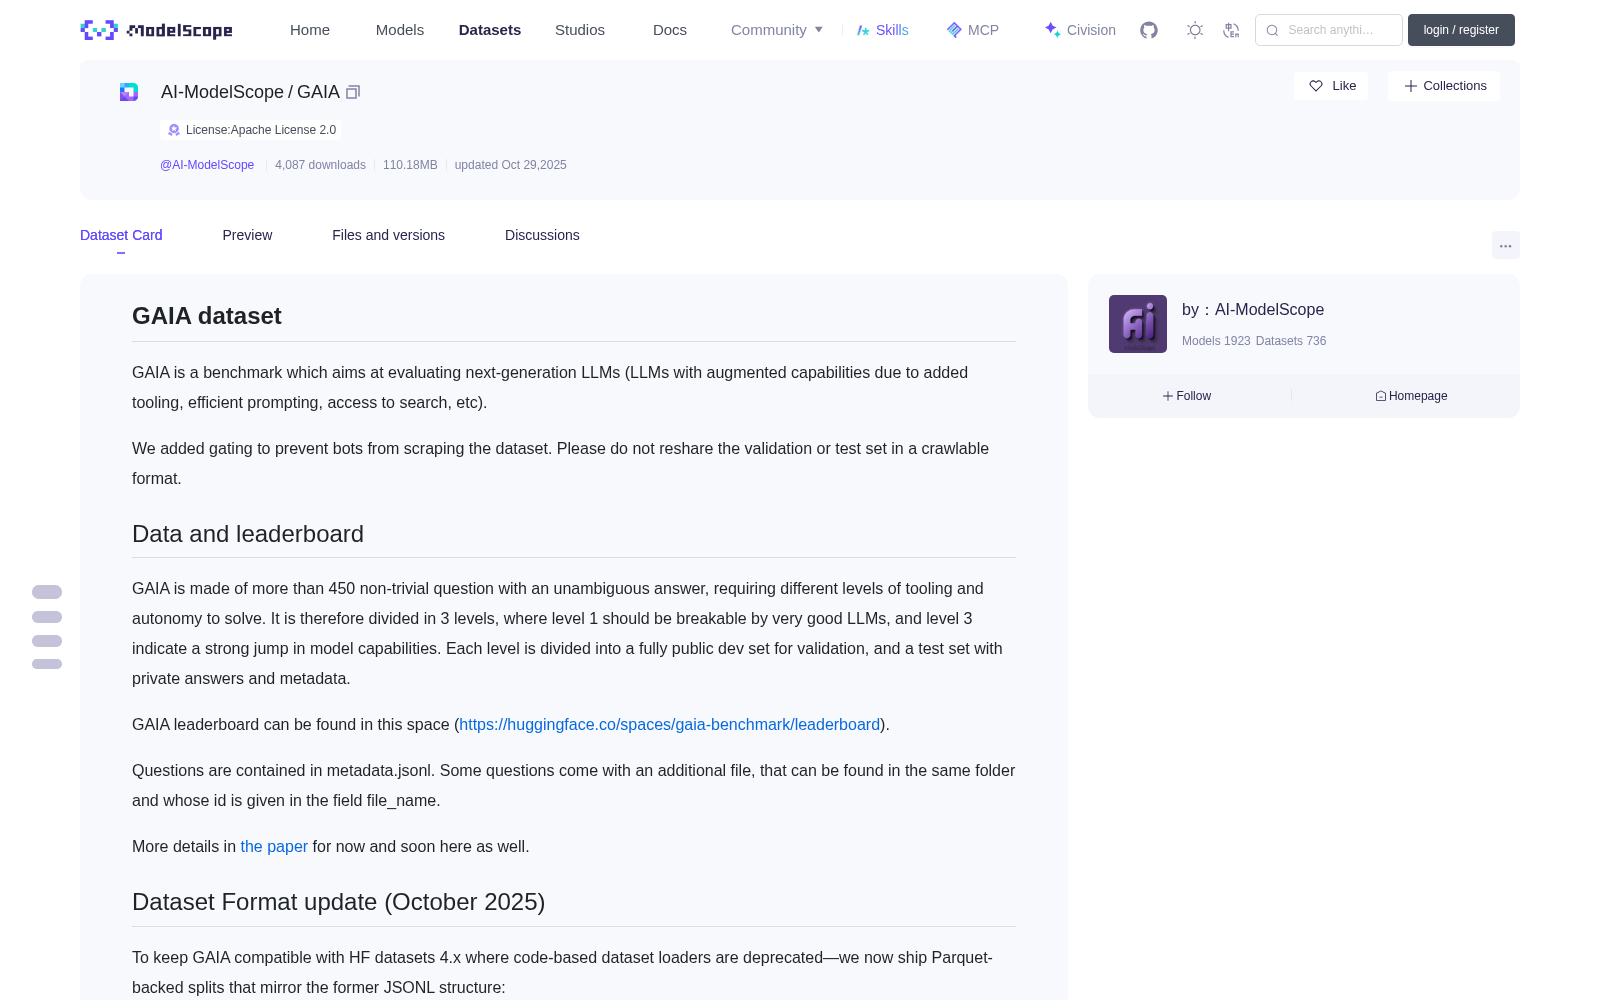
Task: Go to Home in navigation
Action: coord(310,30)
